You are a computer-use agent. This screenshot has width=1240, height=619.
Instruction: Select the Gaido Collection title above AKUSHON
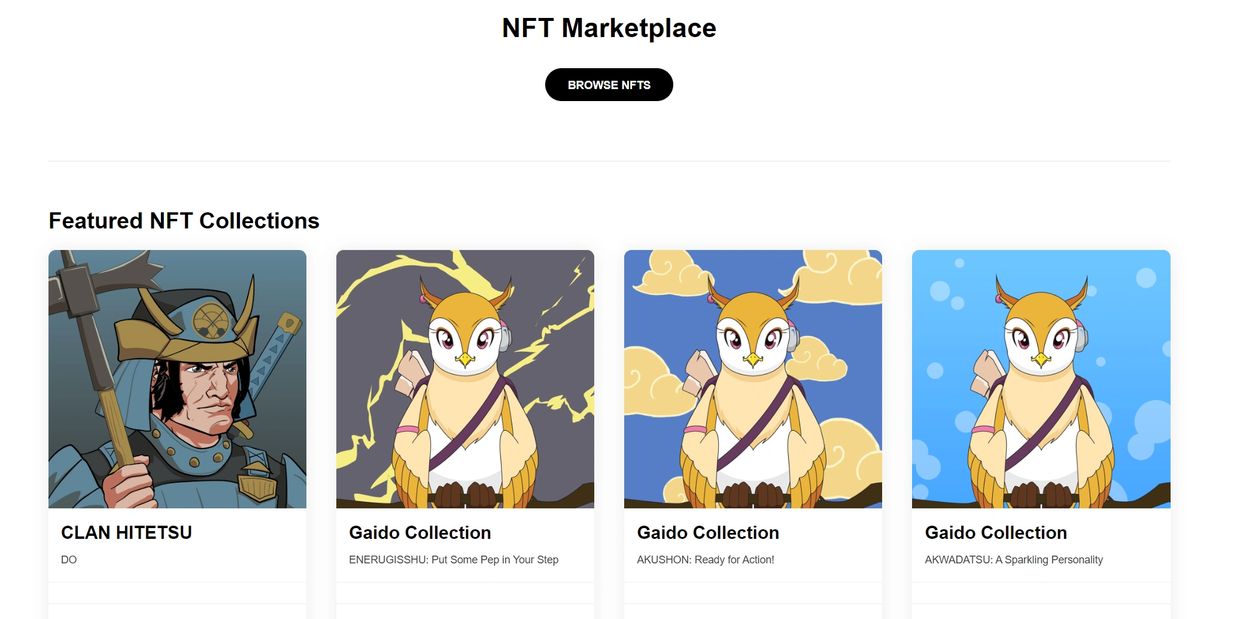pyautogui.click(x=708, y=533)
